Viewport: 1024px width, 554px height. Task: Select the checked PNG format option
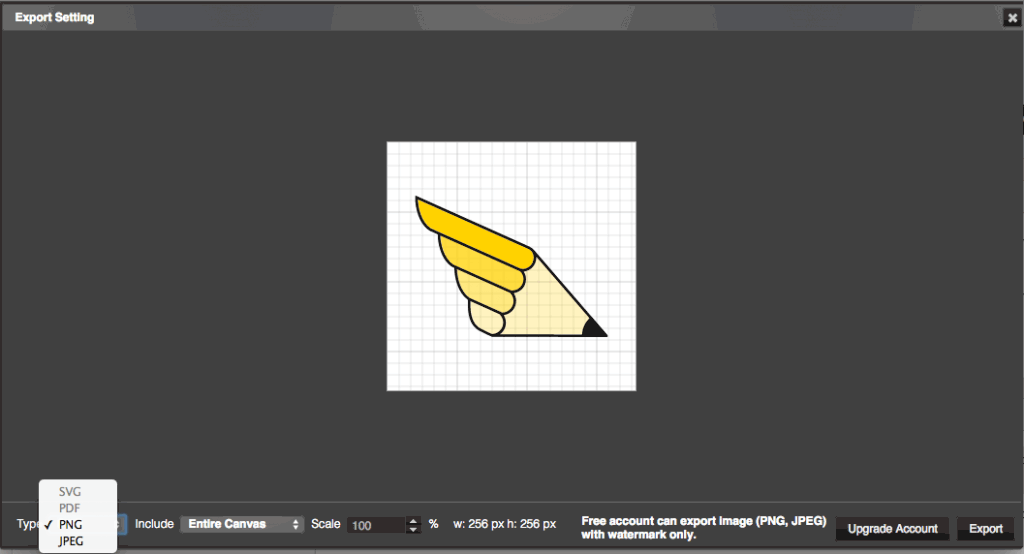tap(70, 524)
